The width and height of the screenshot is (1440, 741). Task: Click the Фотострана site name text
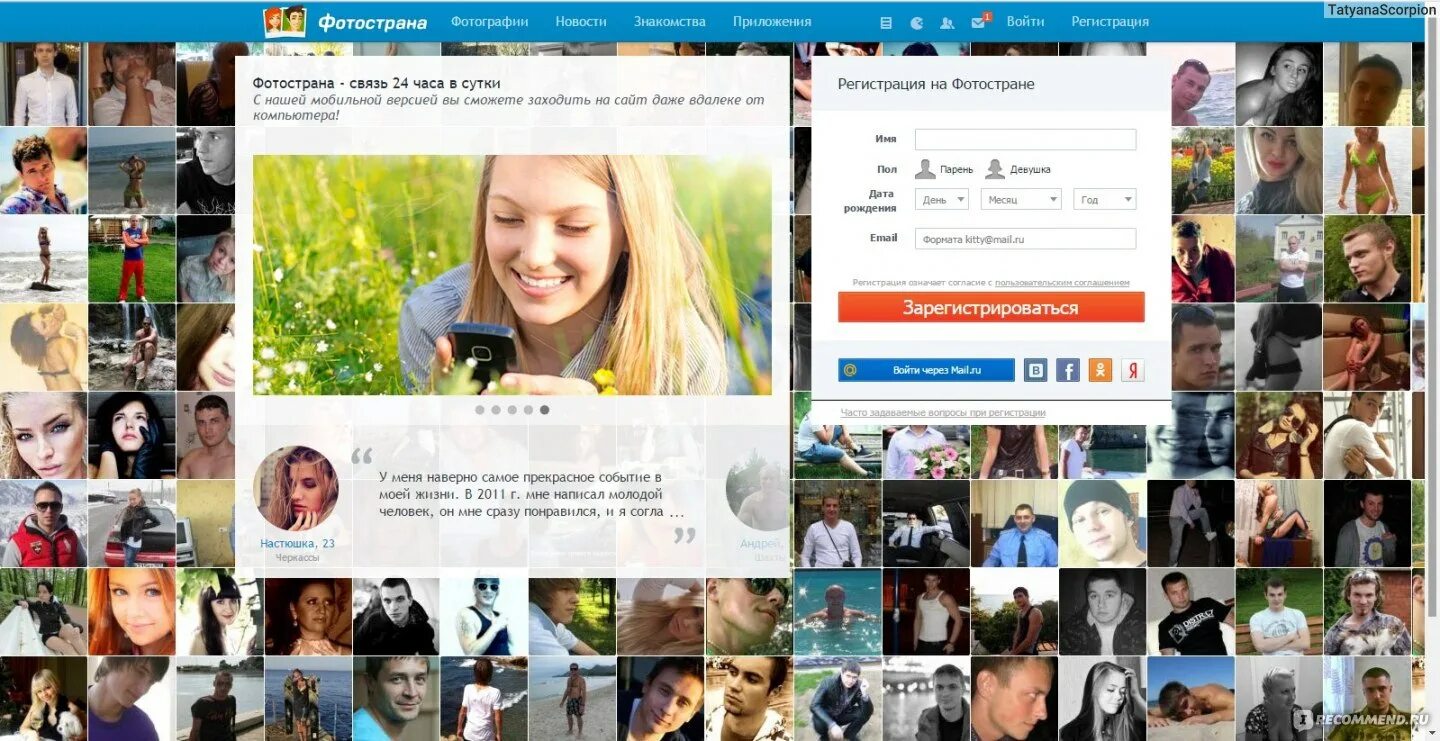point(372,22)
